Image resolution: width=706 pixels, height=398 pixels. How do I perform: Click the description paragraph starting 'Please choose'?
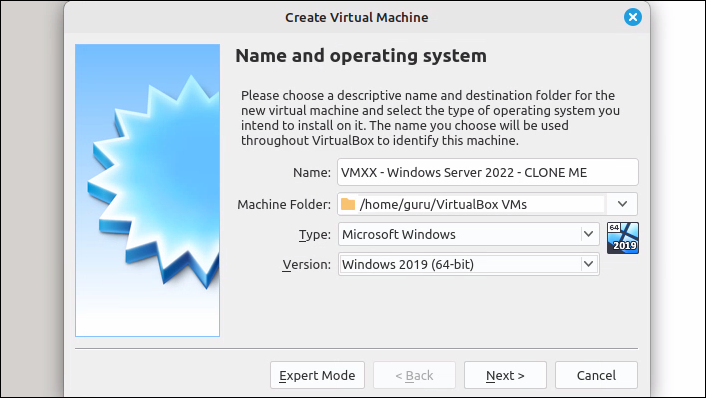click(x=430, y=118)
